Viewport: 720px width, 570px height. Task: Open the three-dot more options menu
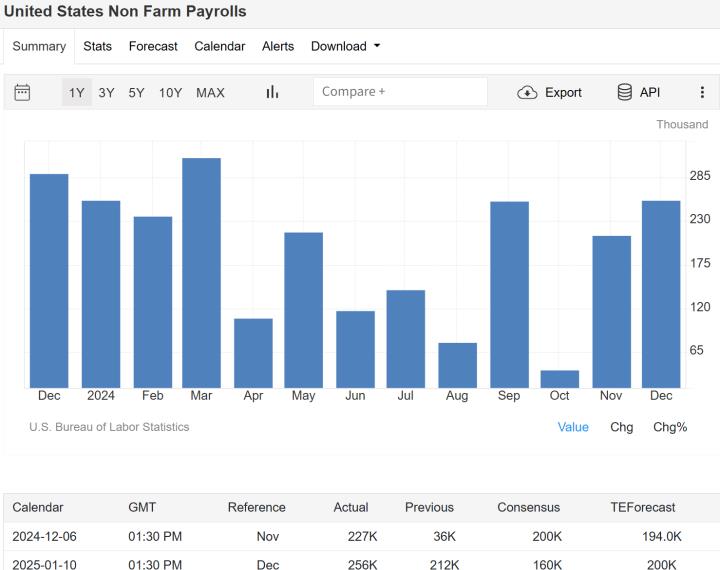pyautogui.click(x=702, y=92)
